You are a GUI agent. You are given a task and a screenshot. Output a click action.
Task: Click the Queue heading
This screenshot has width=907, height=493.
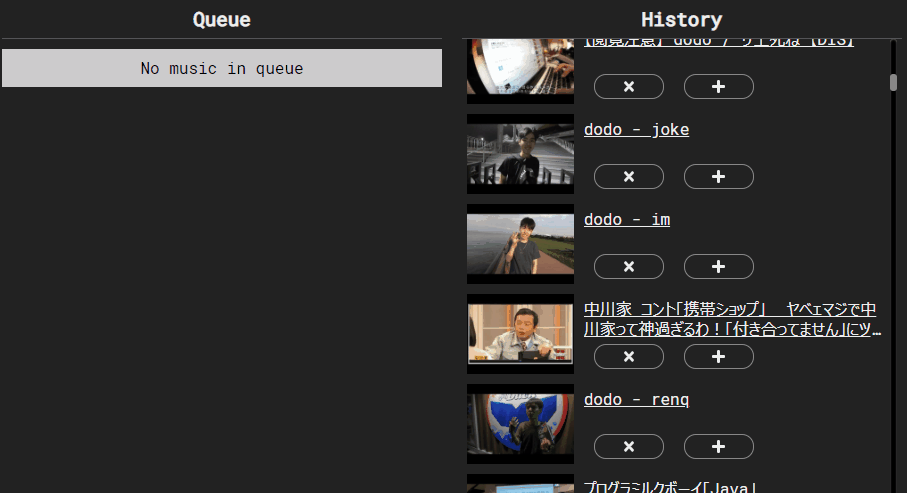coord(222,20)
